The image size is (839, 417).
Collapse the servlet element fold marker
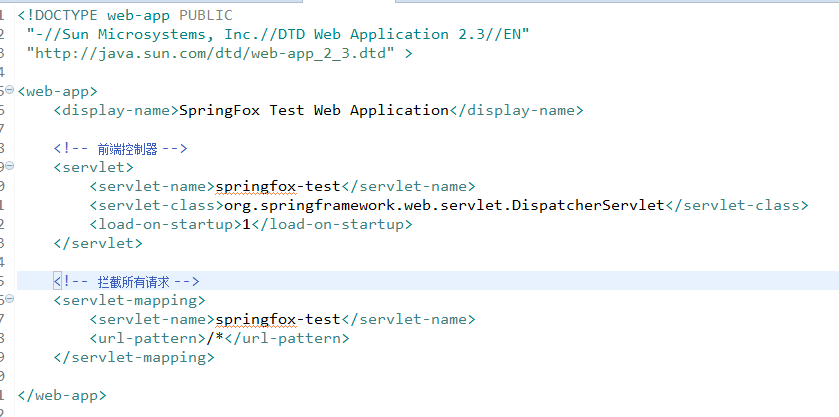9,166
